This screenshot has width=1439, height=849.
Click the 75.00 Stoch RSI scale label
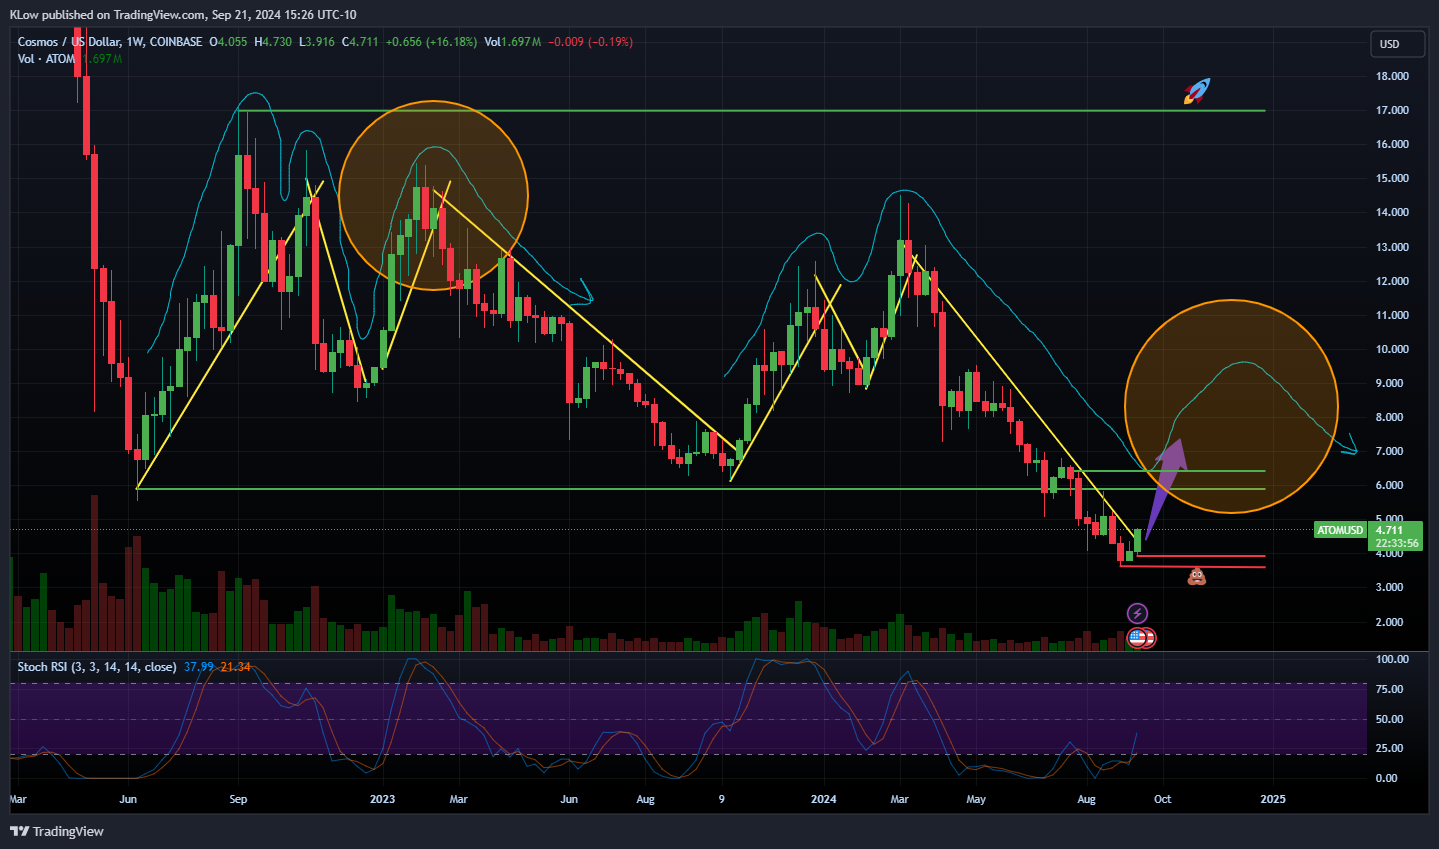point(1390,689)
